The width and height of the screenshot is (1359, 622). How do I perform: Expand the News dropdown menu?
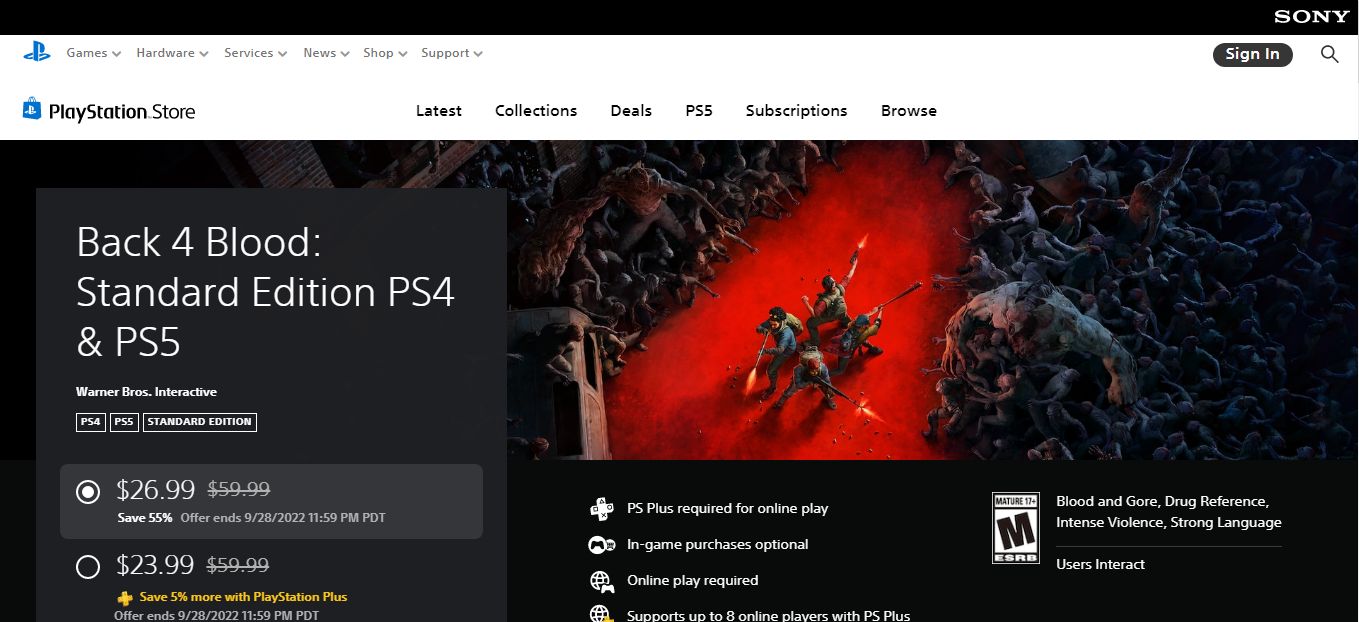[326, 53]
